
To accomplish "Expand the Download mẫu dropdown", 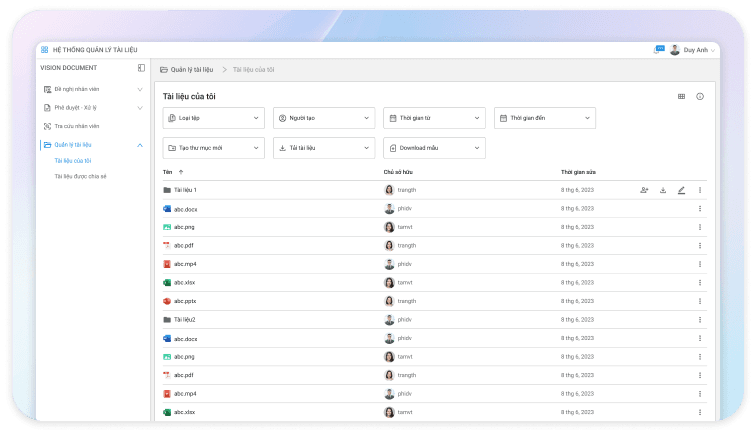I will pyautogui.click(x=433, y=147).
